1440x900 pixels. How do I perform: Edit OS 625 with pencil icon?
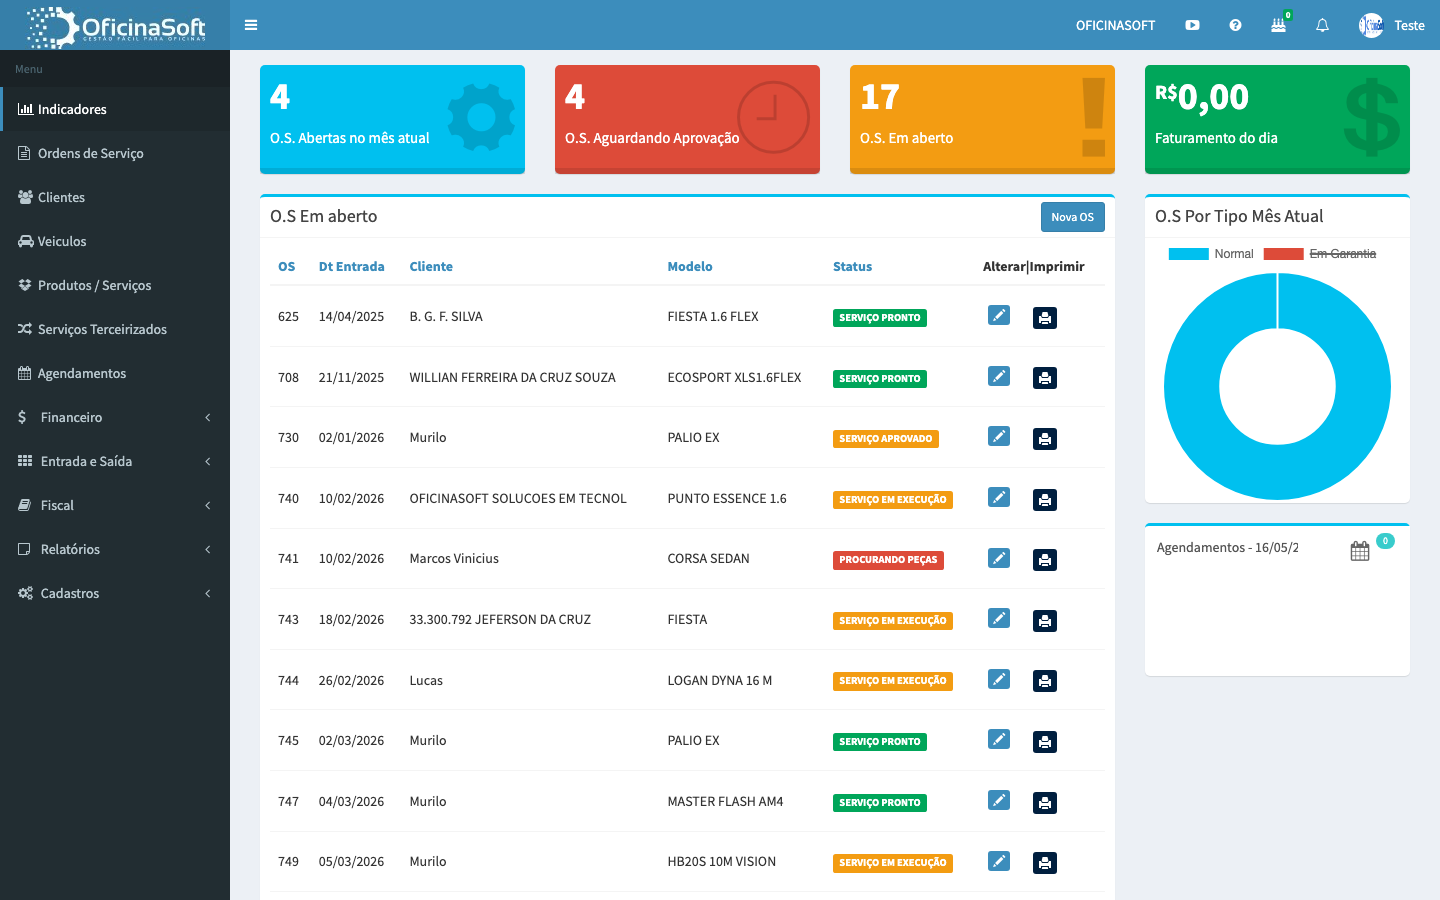tap(999, 315)
